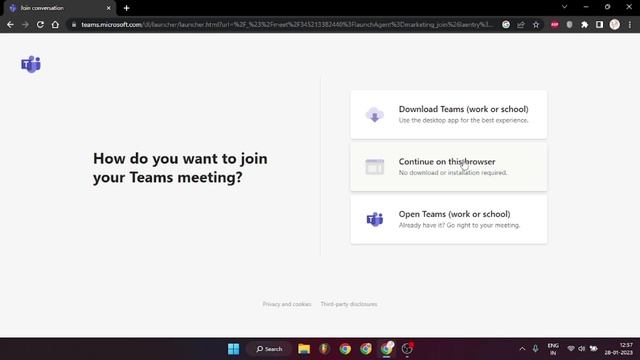640x360 pixels.
Task: Expand tab search dropdown chevron
Action: 564,7
